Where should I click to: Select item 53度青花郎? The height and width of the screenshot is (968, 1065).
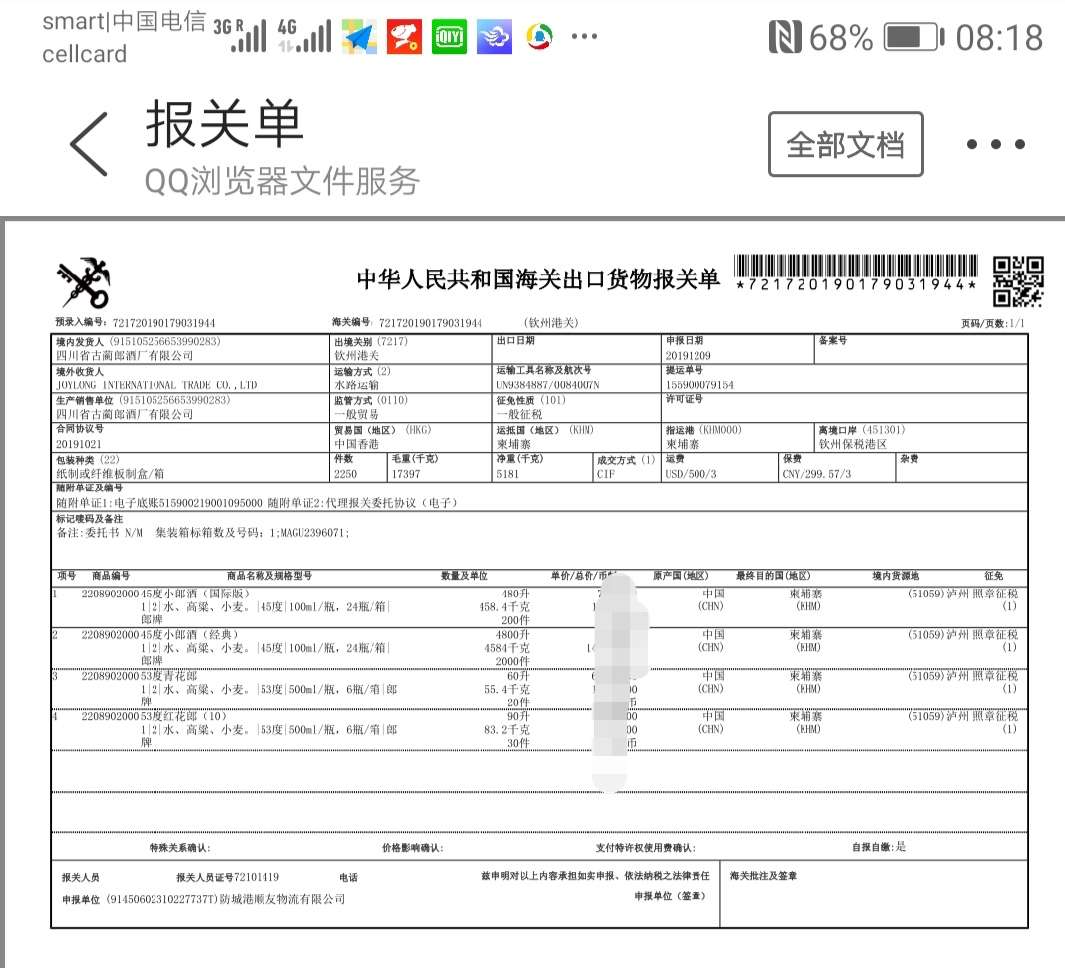(169, 676)
